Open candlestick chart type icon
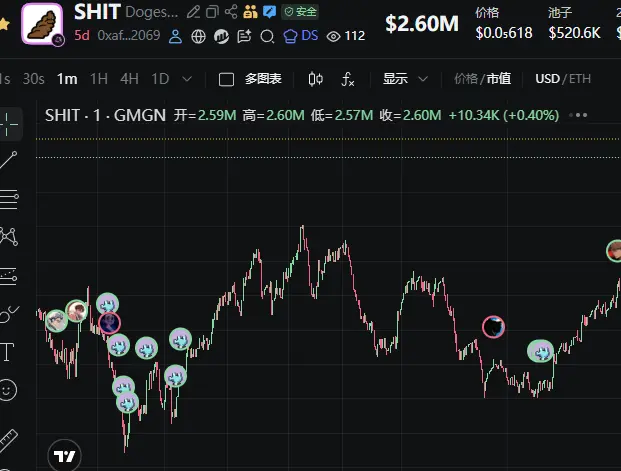 point(315,79)
